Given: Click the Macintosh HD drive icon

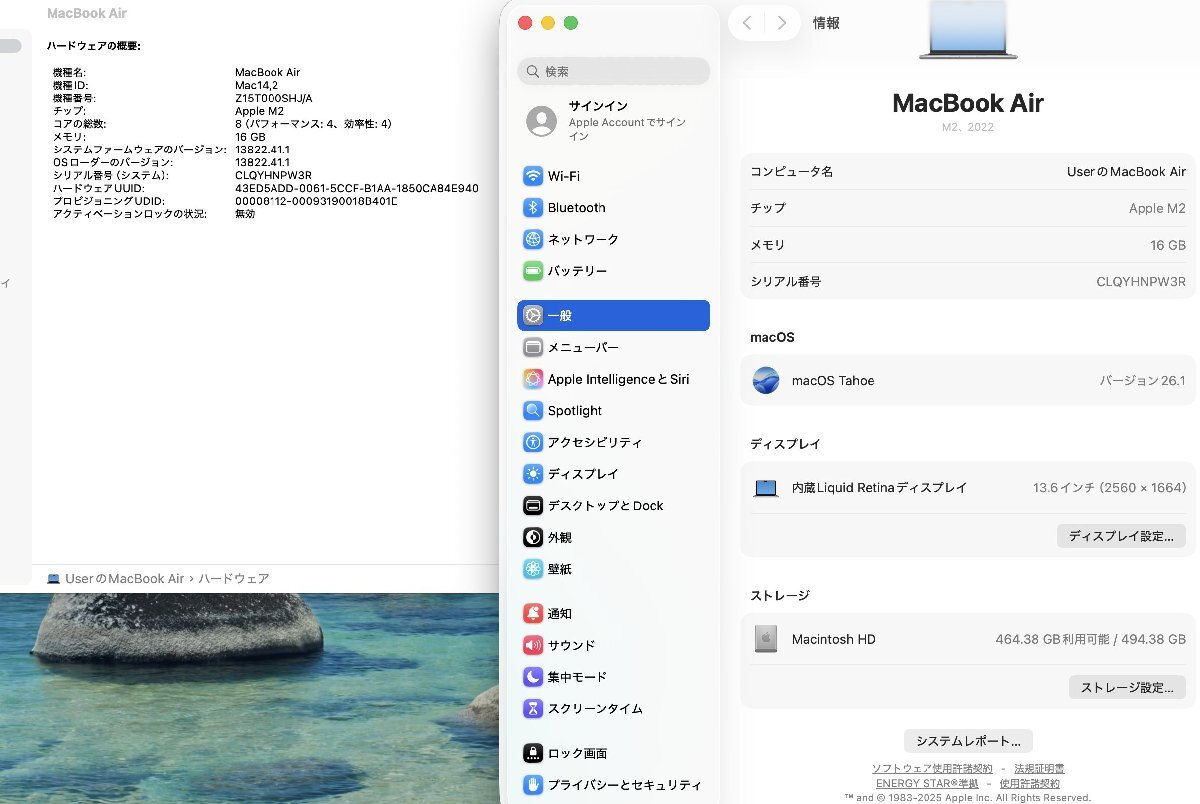Looking at the screenshot, I should pyautogui.click(x=766, y=639).
